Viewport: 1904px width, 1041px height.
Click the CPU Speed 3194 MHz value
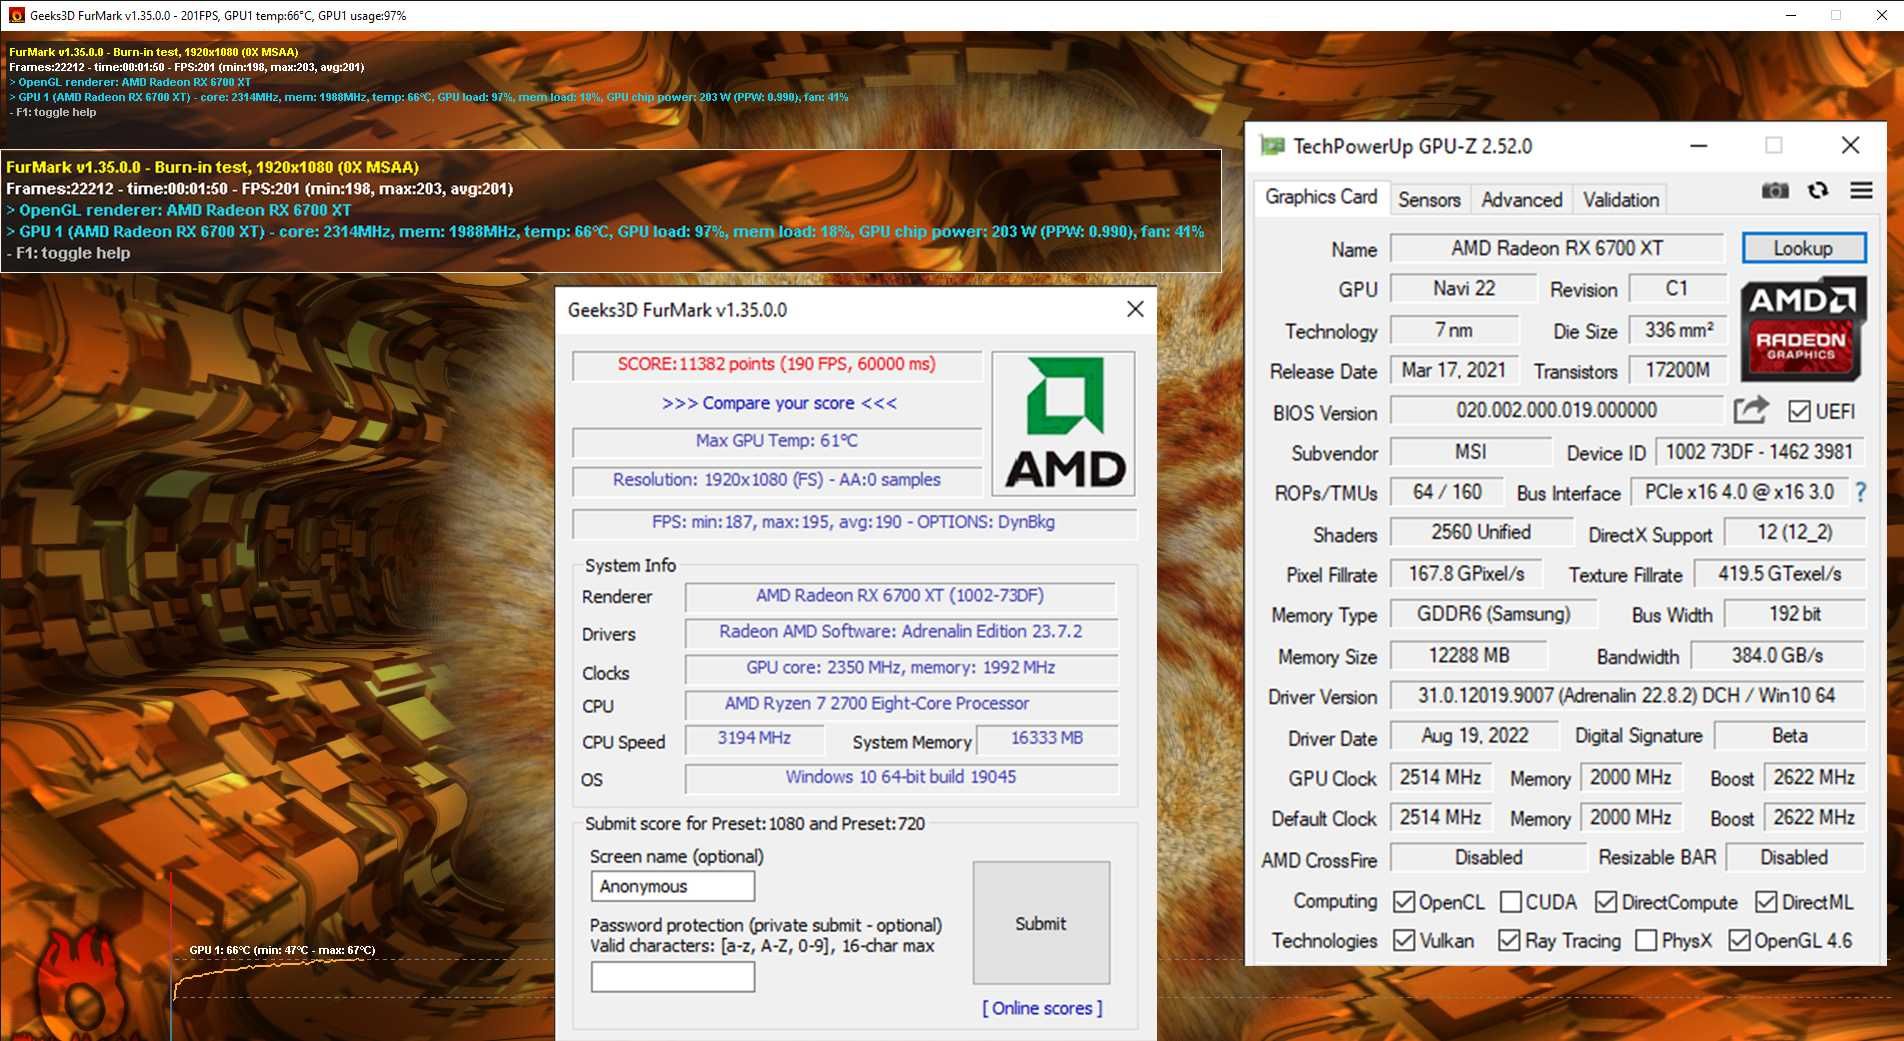(754, 738)
